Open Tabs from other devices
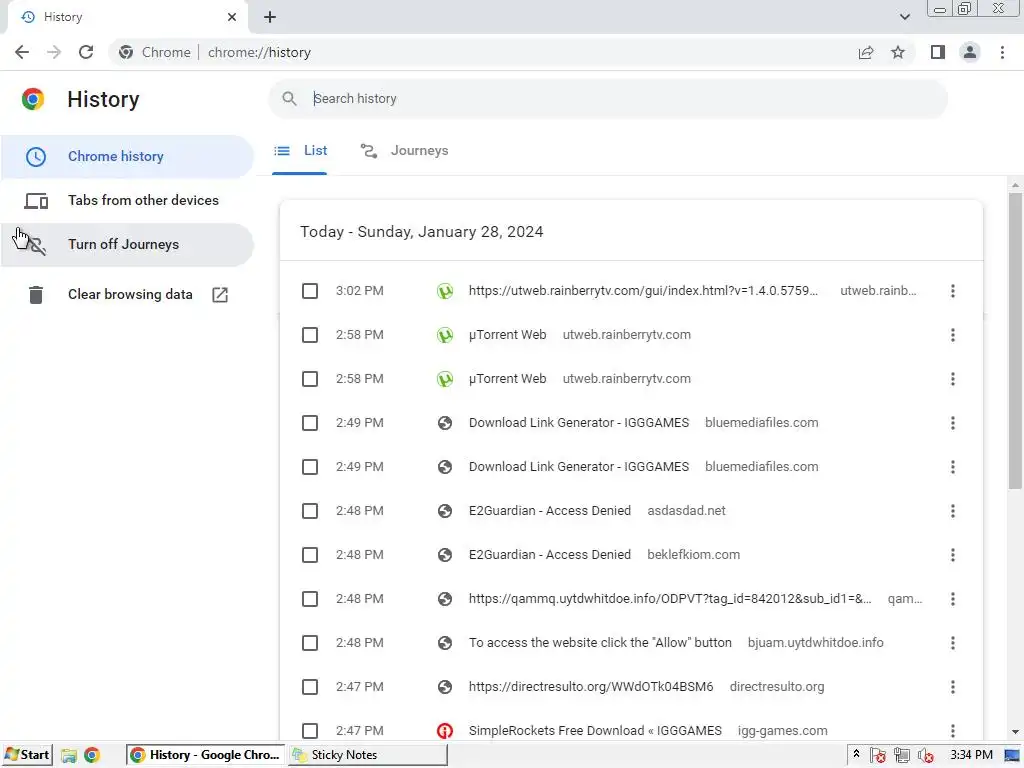The height and width of the screenshot is (768, 1024). [127, 200]
